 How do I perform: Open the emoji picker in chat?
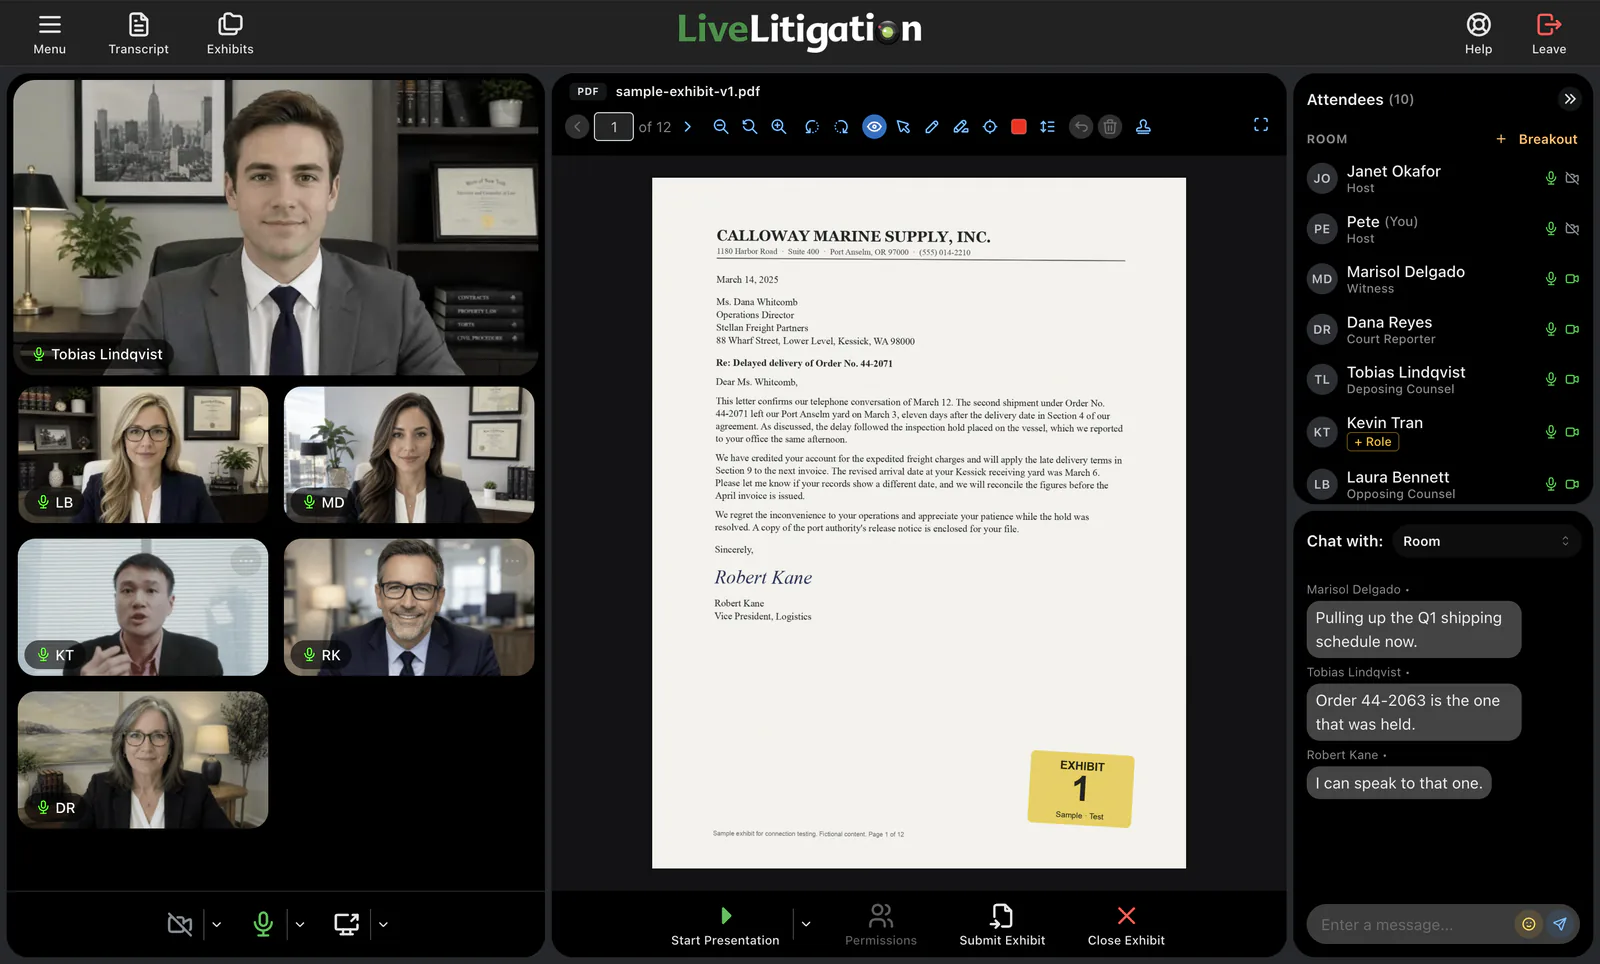click(1528, 924)
